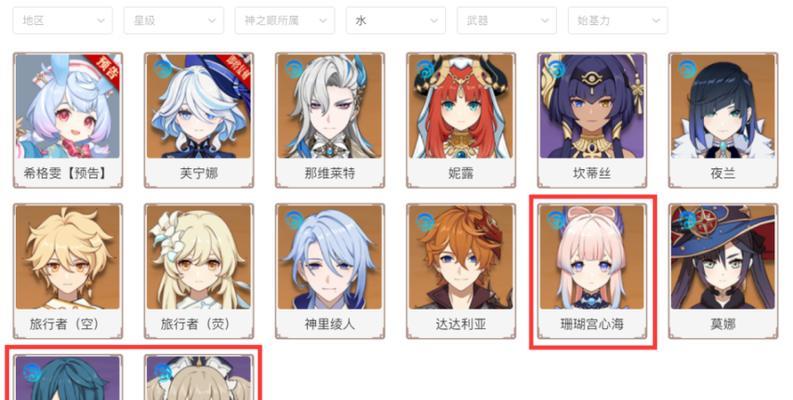Select the 神里绫人 character portrait
The width and height of the screenshot is (793, 400).
330,257
